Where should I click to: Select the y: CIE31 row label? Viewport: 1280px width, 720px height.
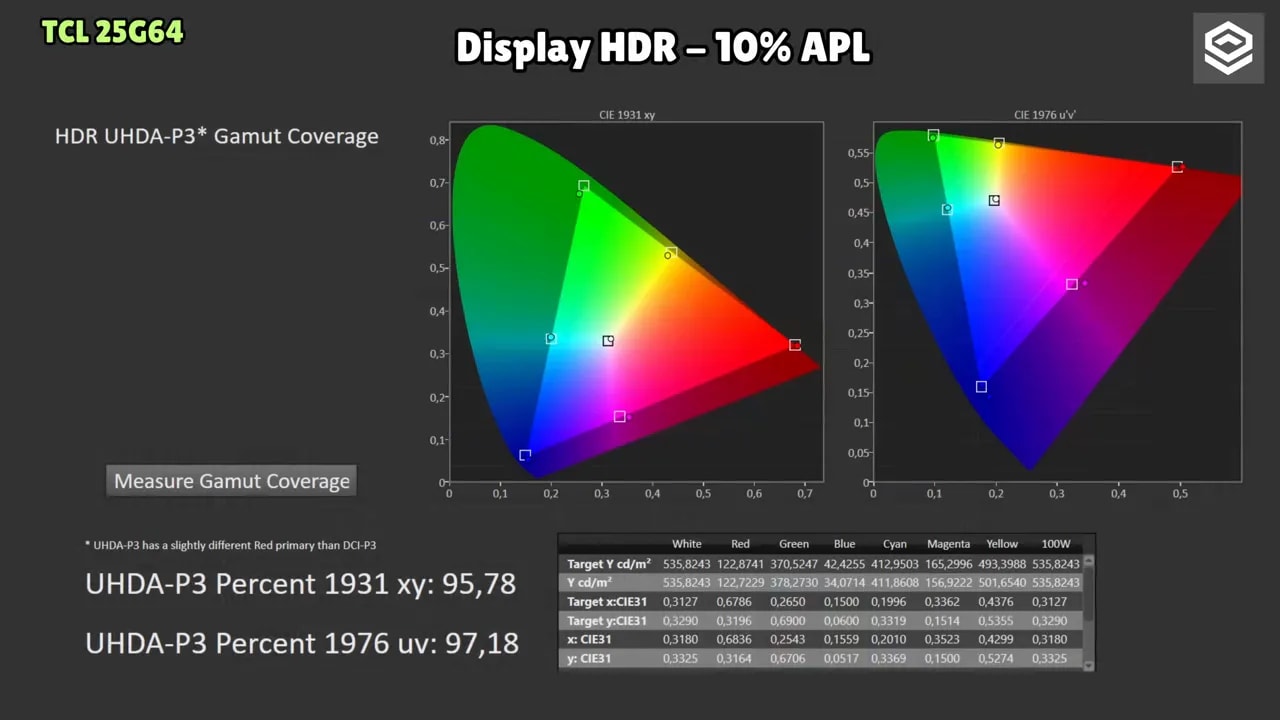coord(590,659)
